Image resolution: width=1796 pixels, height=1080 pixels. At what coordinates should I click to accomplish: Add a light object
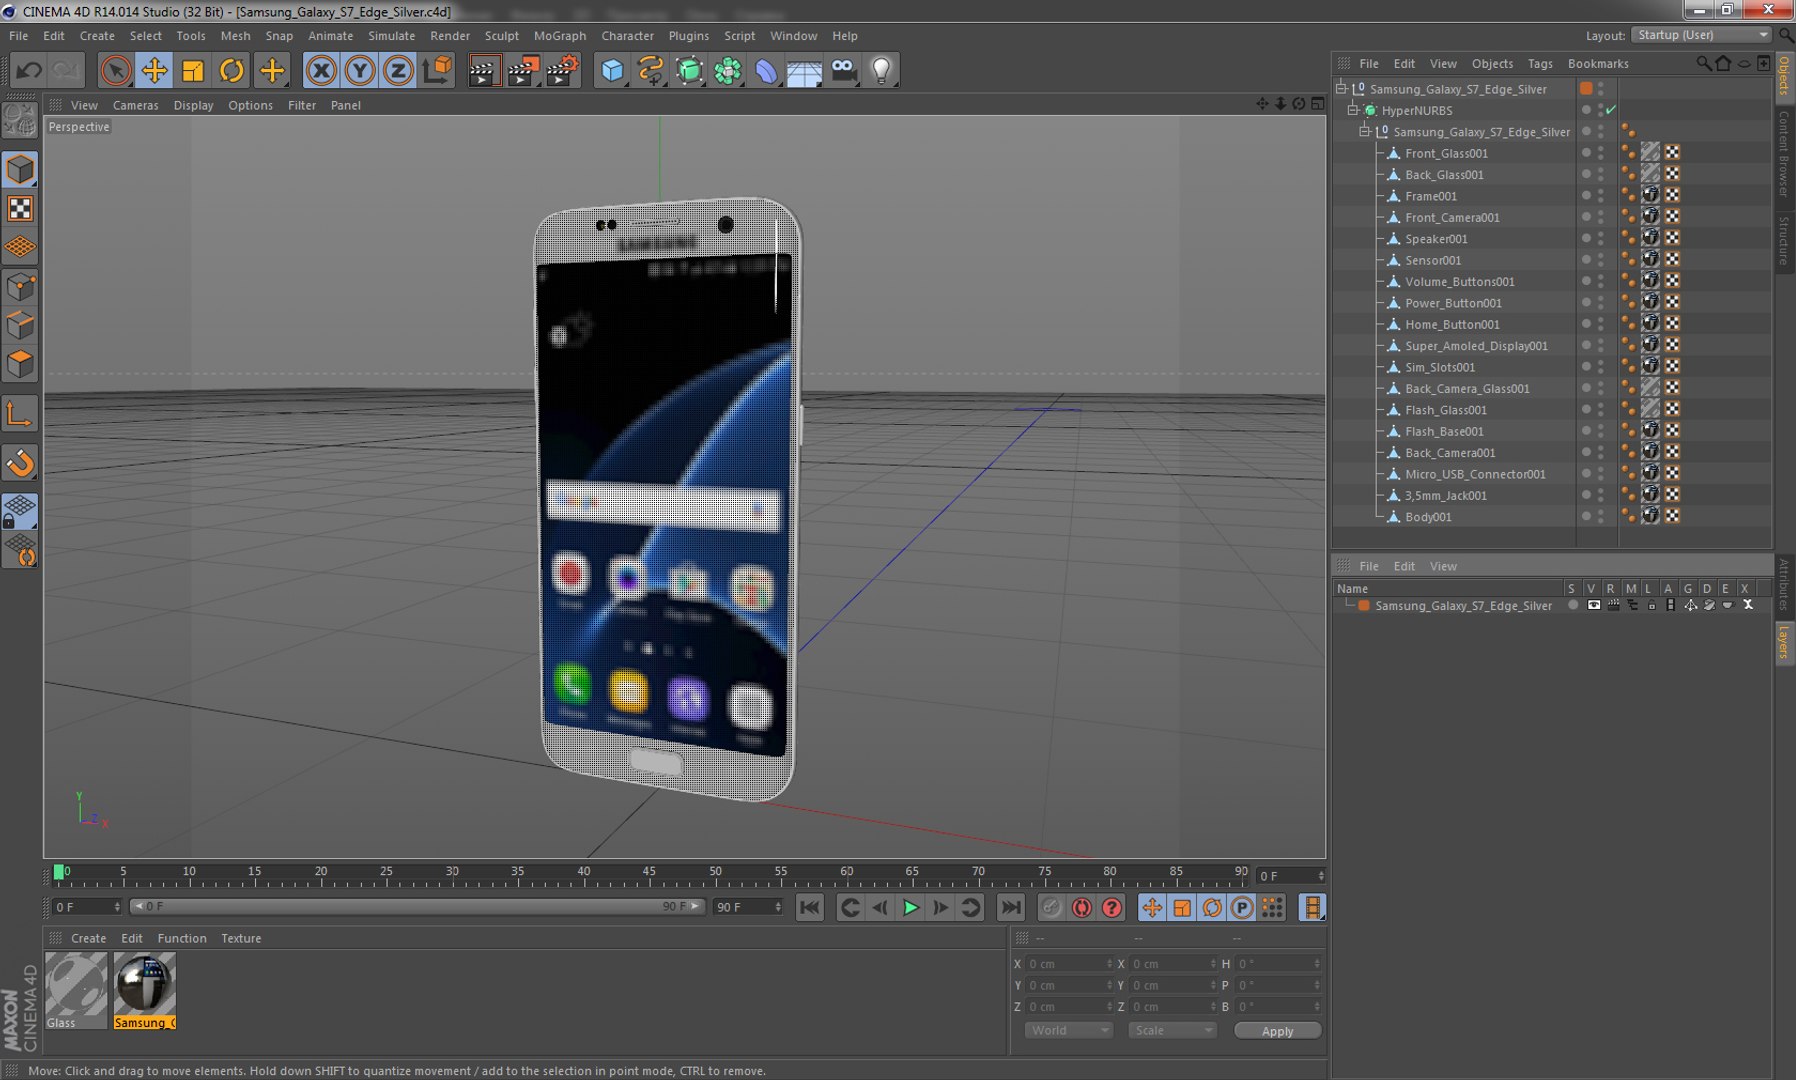click(x=881, y=70)
